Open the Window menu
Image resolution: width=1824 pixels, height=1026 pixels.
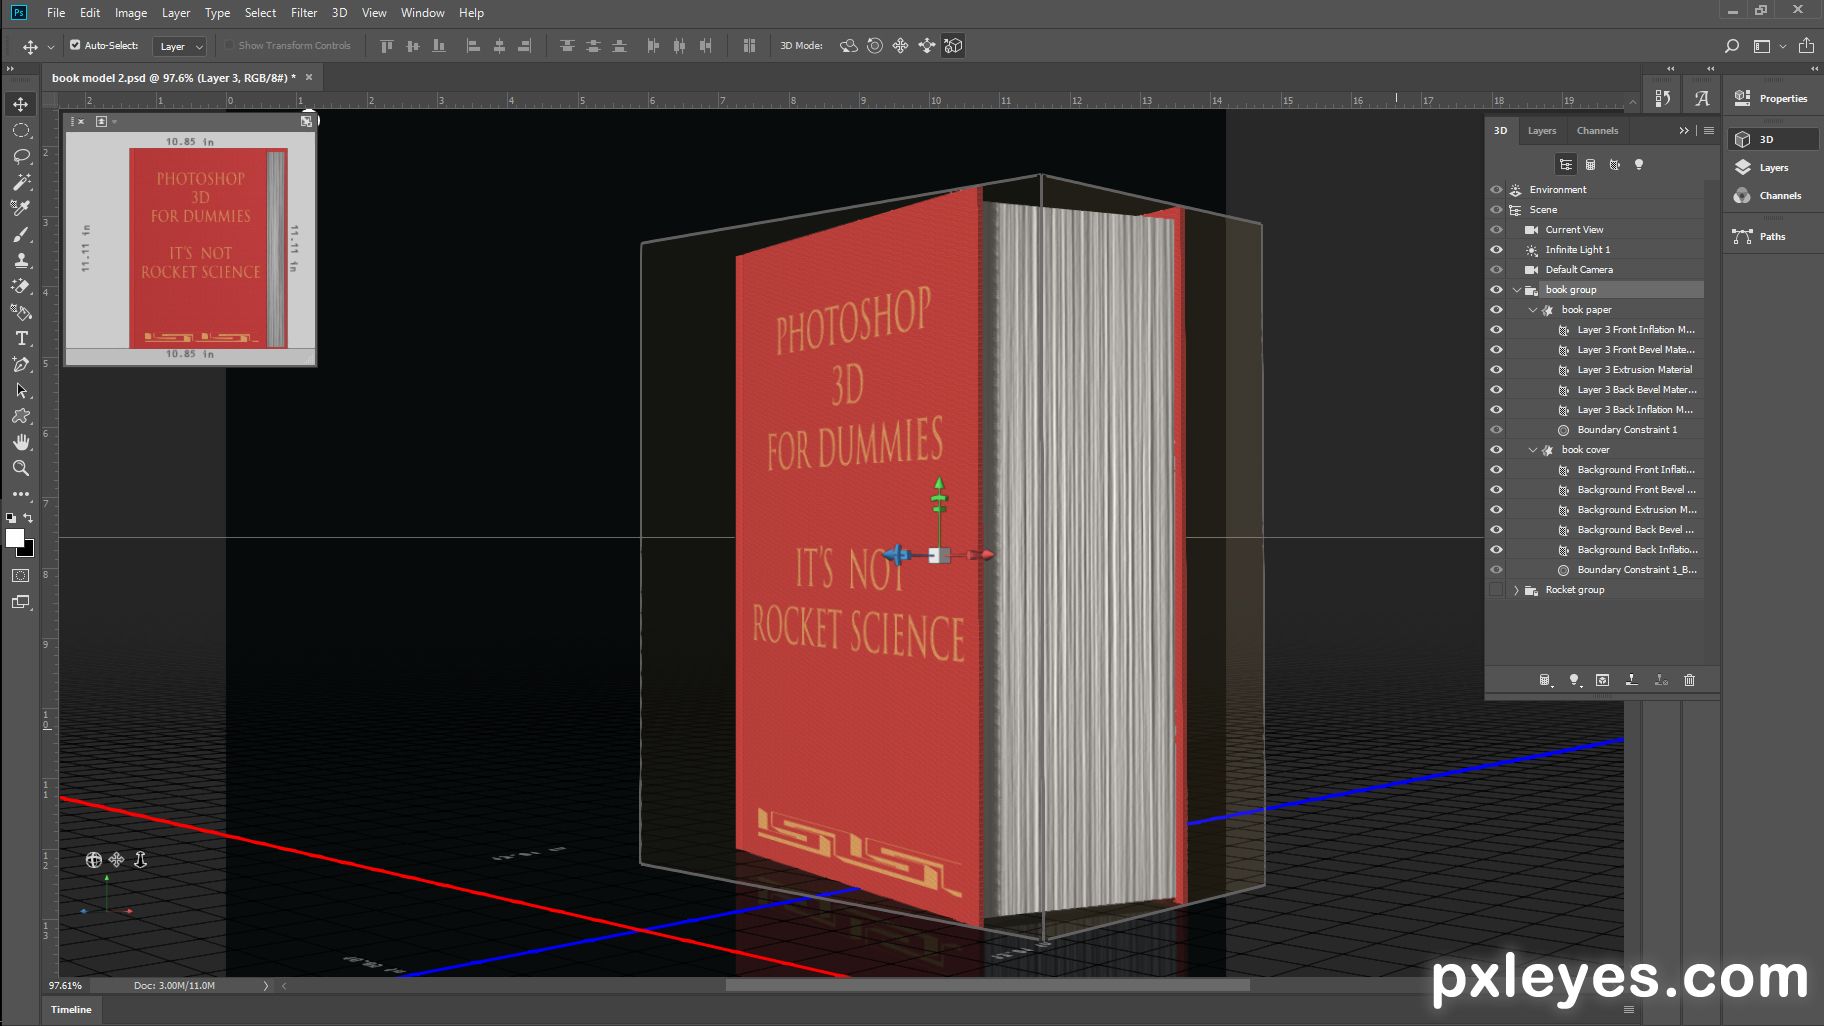click(x=422, y=13)
